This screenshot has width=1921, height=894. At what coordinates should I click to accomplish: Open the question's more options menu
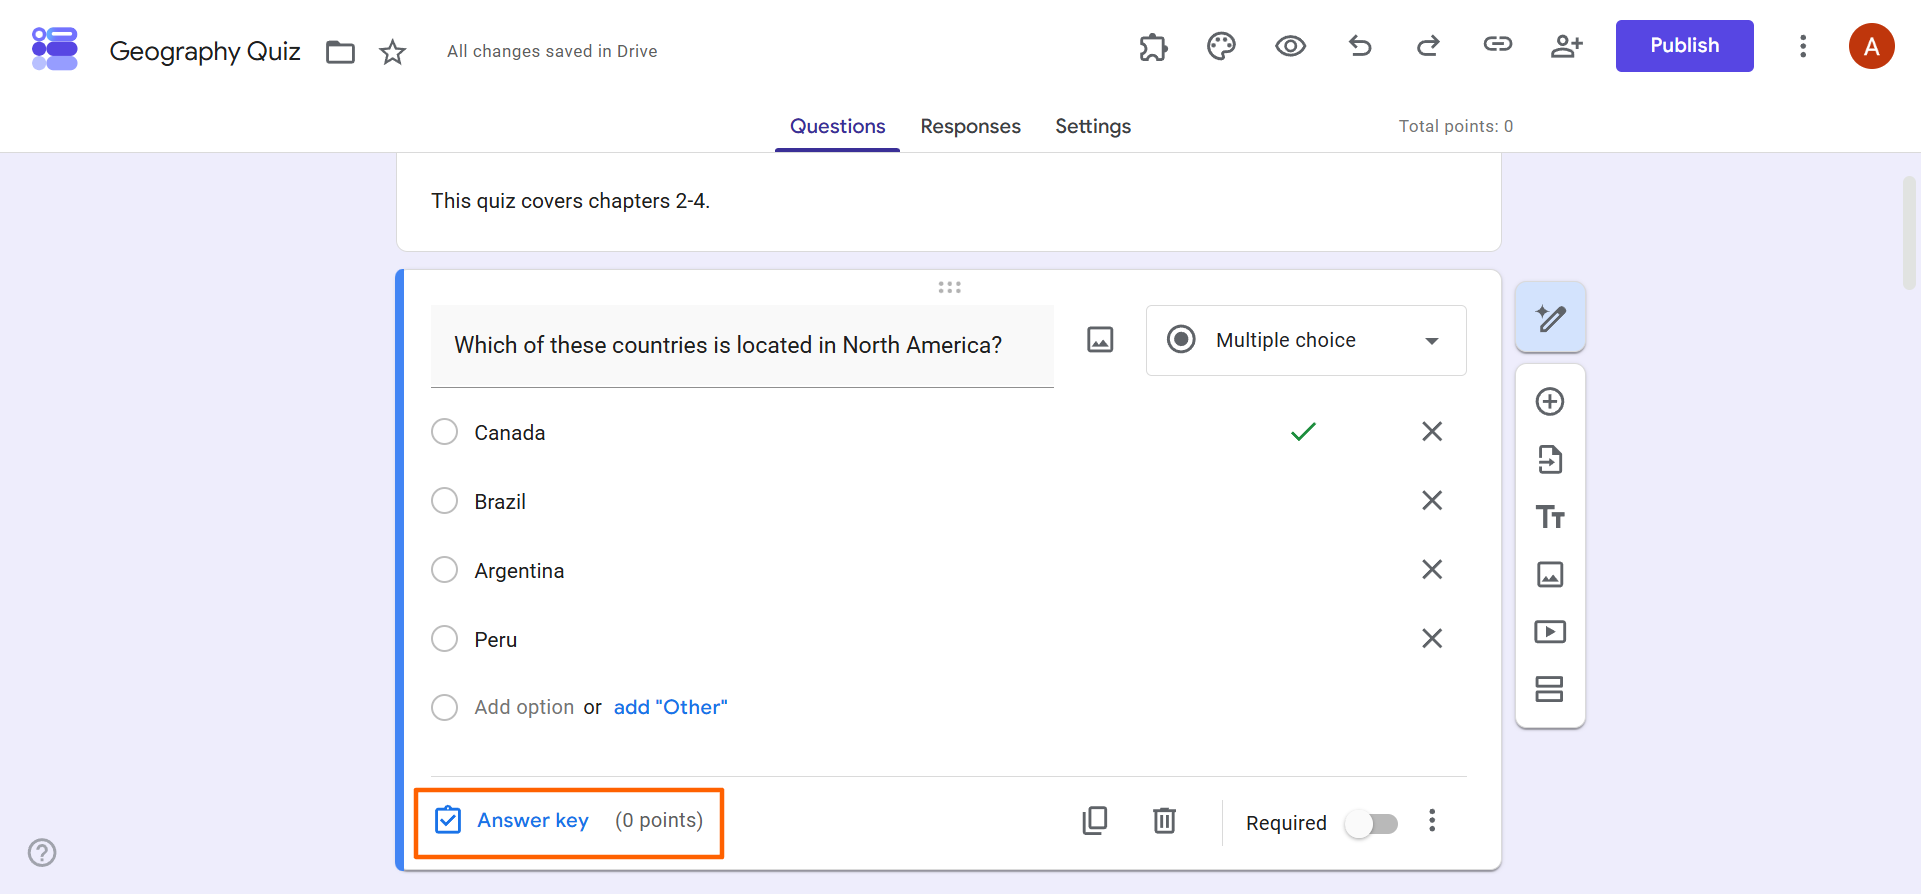(x=1432, y=821)
